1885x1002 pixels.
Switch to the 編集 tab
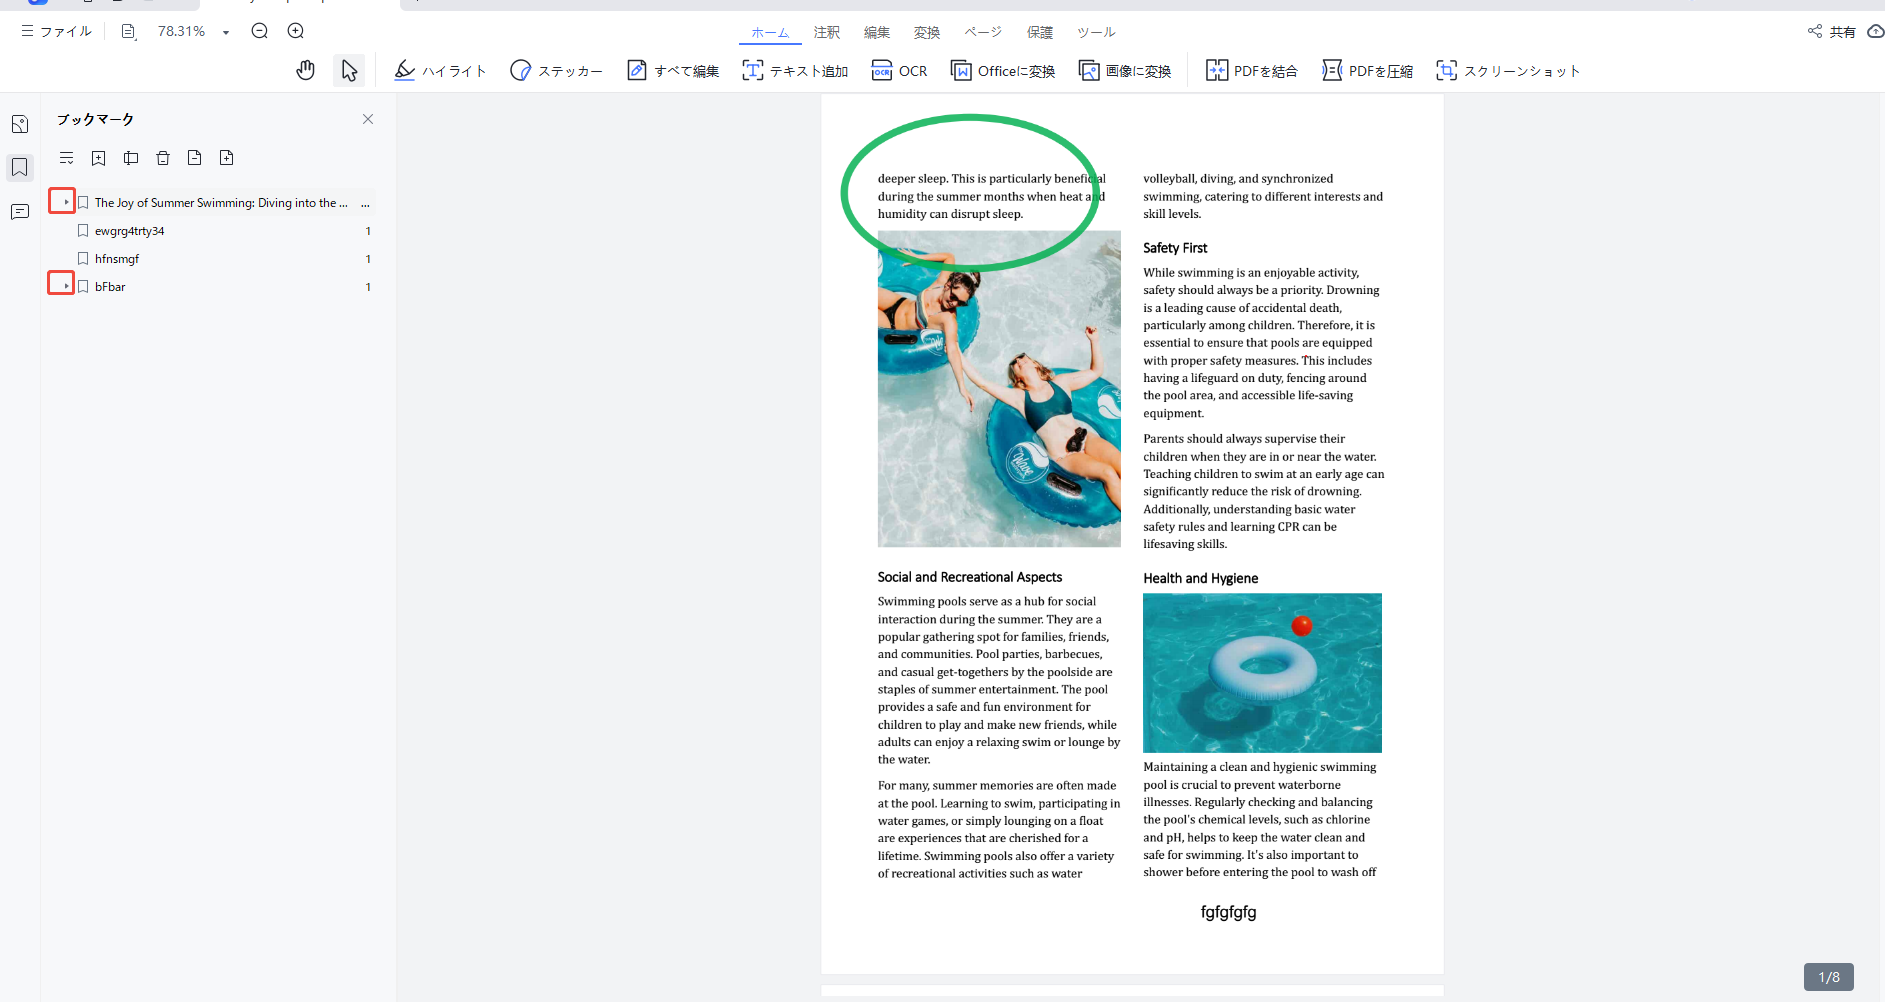[877, 32]
